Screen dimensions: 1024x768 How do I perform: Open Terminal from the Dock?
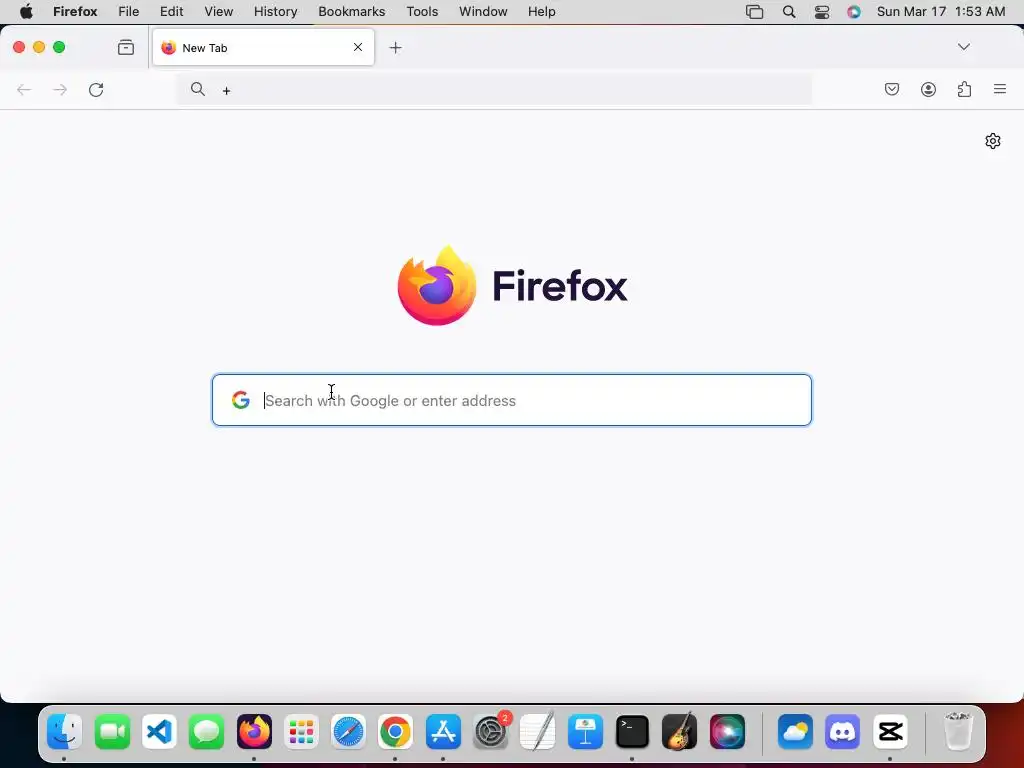pos(632,731)
